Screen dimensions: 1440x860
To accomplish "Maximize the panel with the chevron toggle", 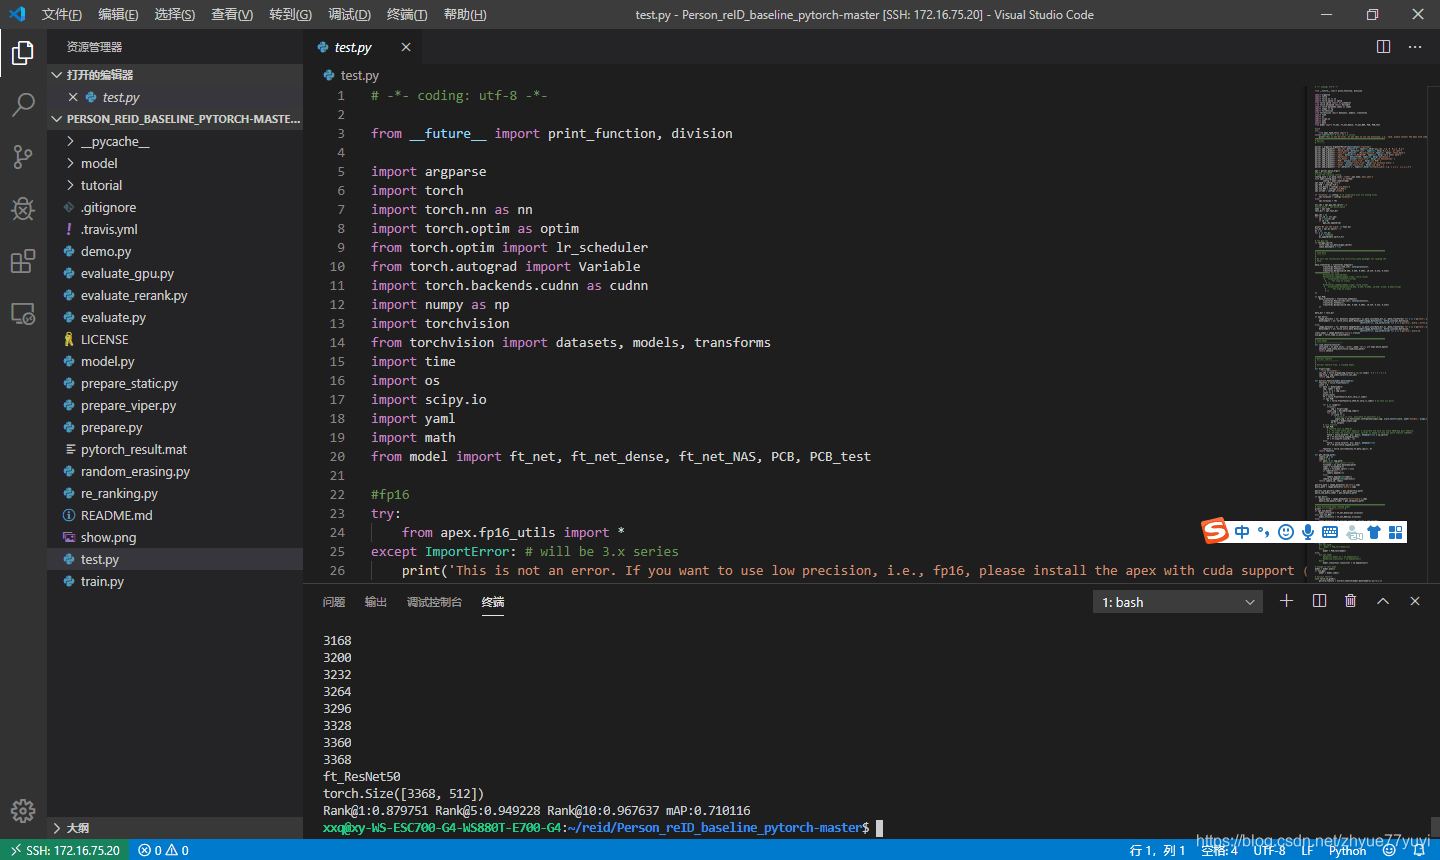I will [1383, 600].
